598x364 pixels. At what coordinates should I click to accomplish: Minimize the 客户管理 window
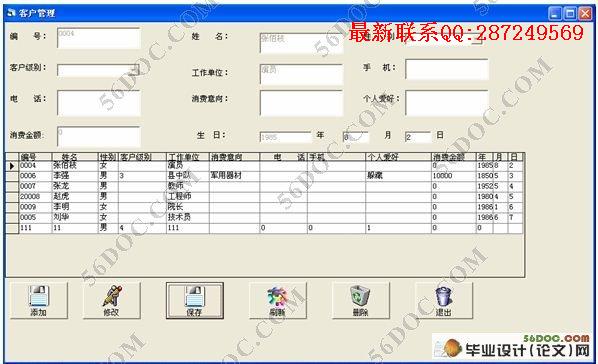point(555,14)
